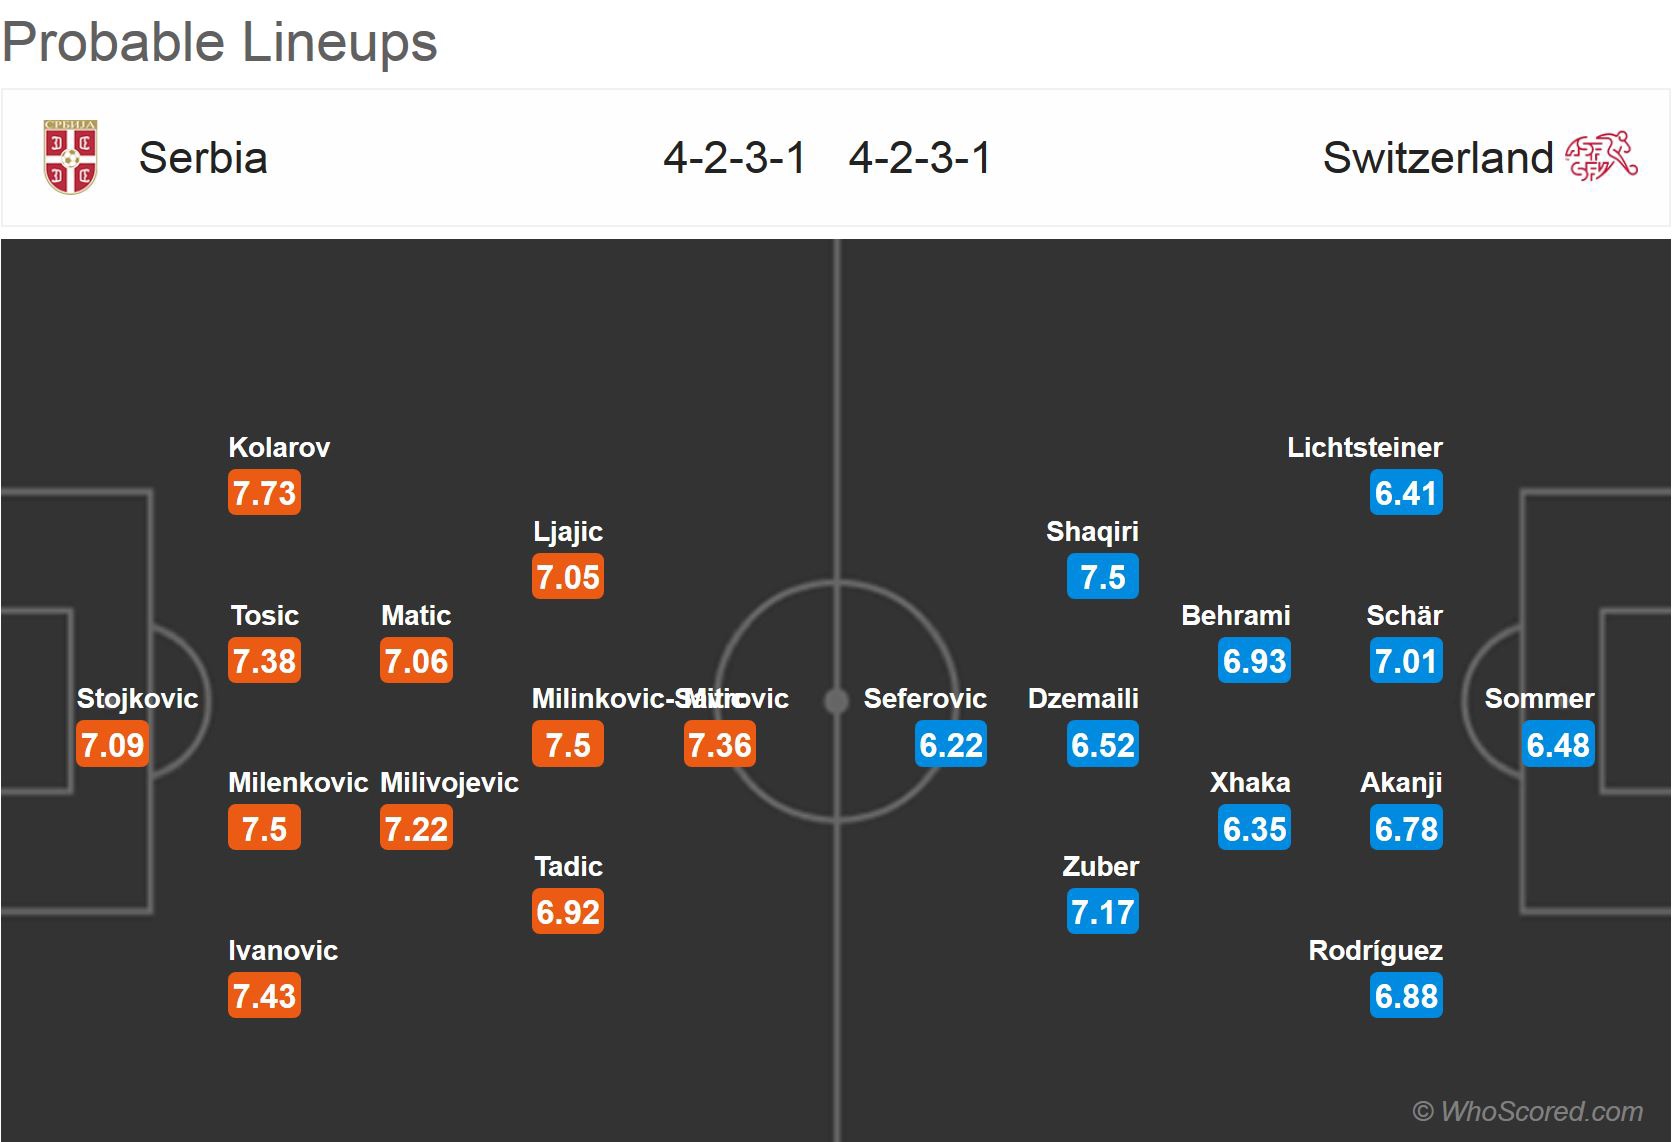Select Stojkovic's 7.09 rating badge
Viewport: 1673px width, 1142px height.
(112, 745)
